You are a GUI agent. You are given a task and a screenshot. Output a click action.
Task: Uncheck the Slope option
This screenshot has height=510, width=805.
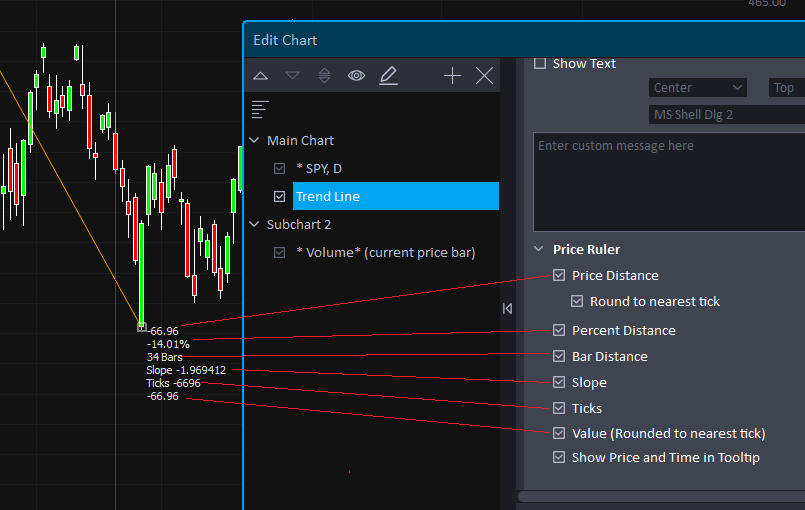(559, 383)
